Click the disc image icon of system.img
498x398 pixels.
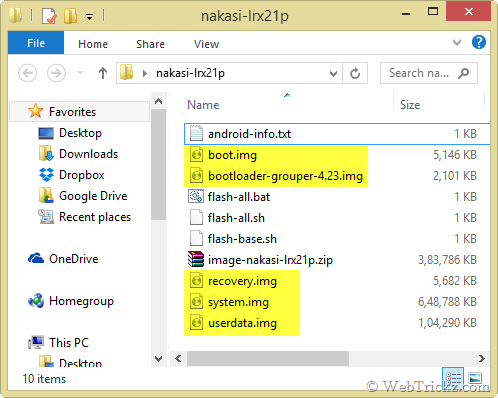click(x=196, y=302)
